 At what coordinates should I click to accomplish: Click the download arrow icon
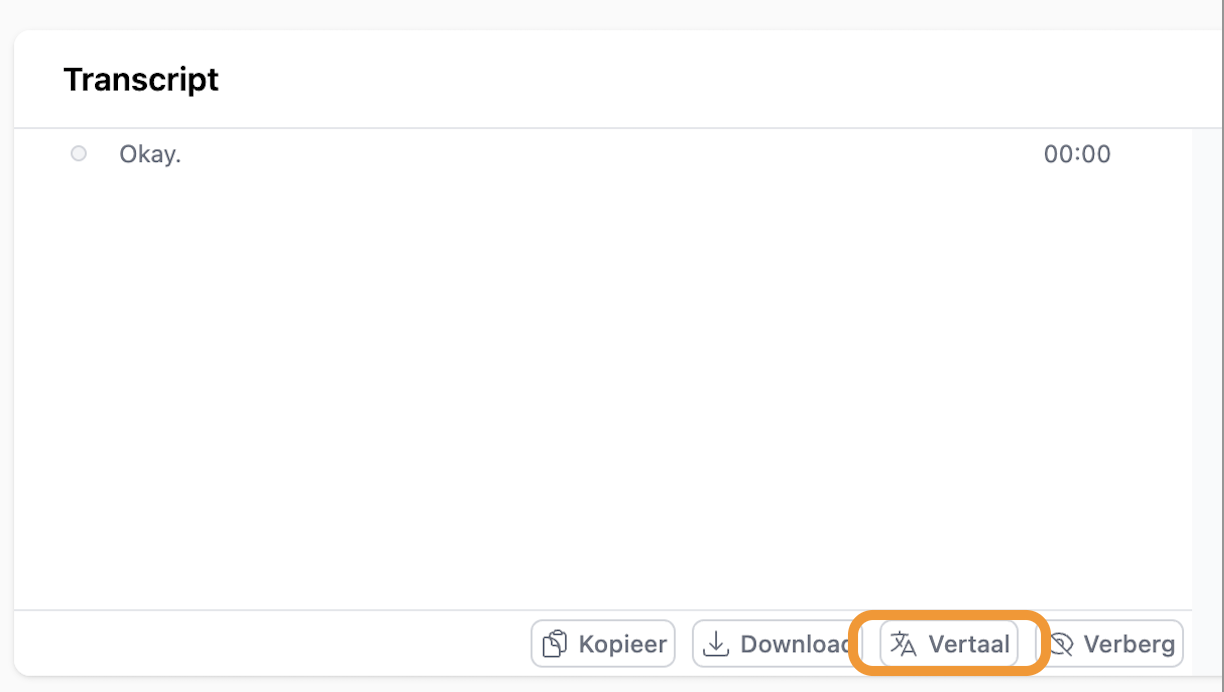(x=715, y=644)
